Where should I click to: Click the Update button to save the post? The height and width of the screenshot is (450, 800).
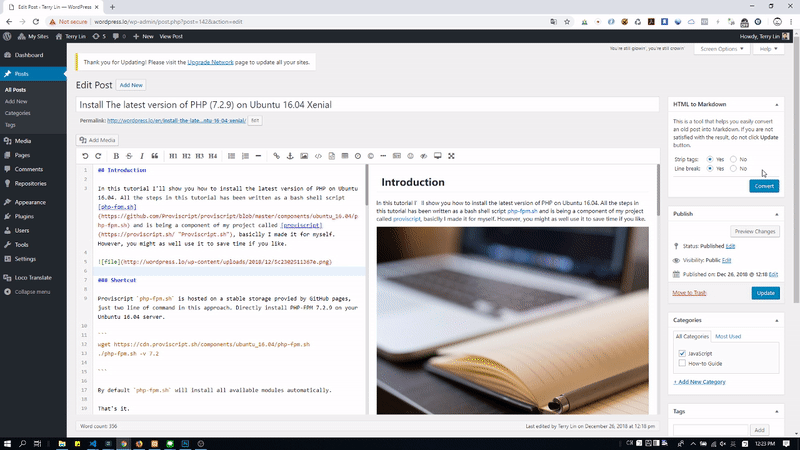tap(765, 293)
